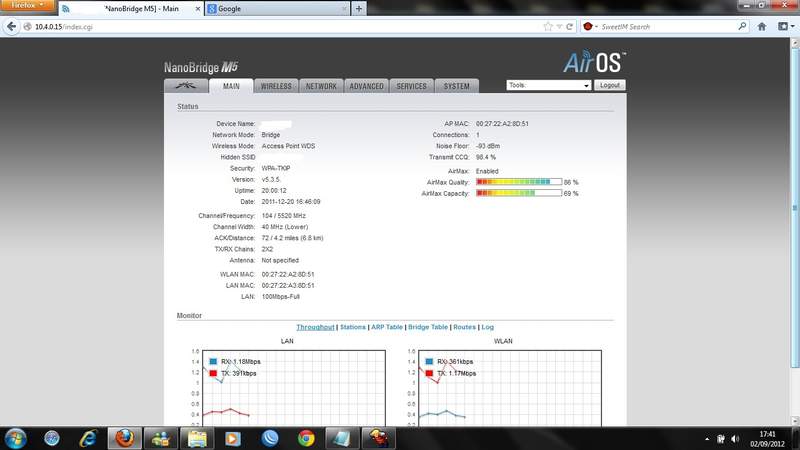This screenshot has width=800, height=450.
Task: Open the Bridge Table link
Action: 428,327
